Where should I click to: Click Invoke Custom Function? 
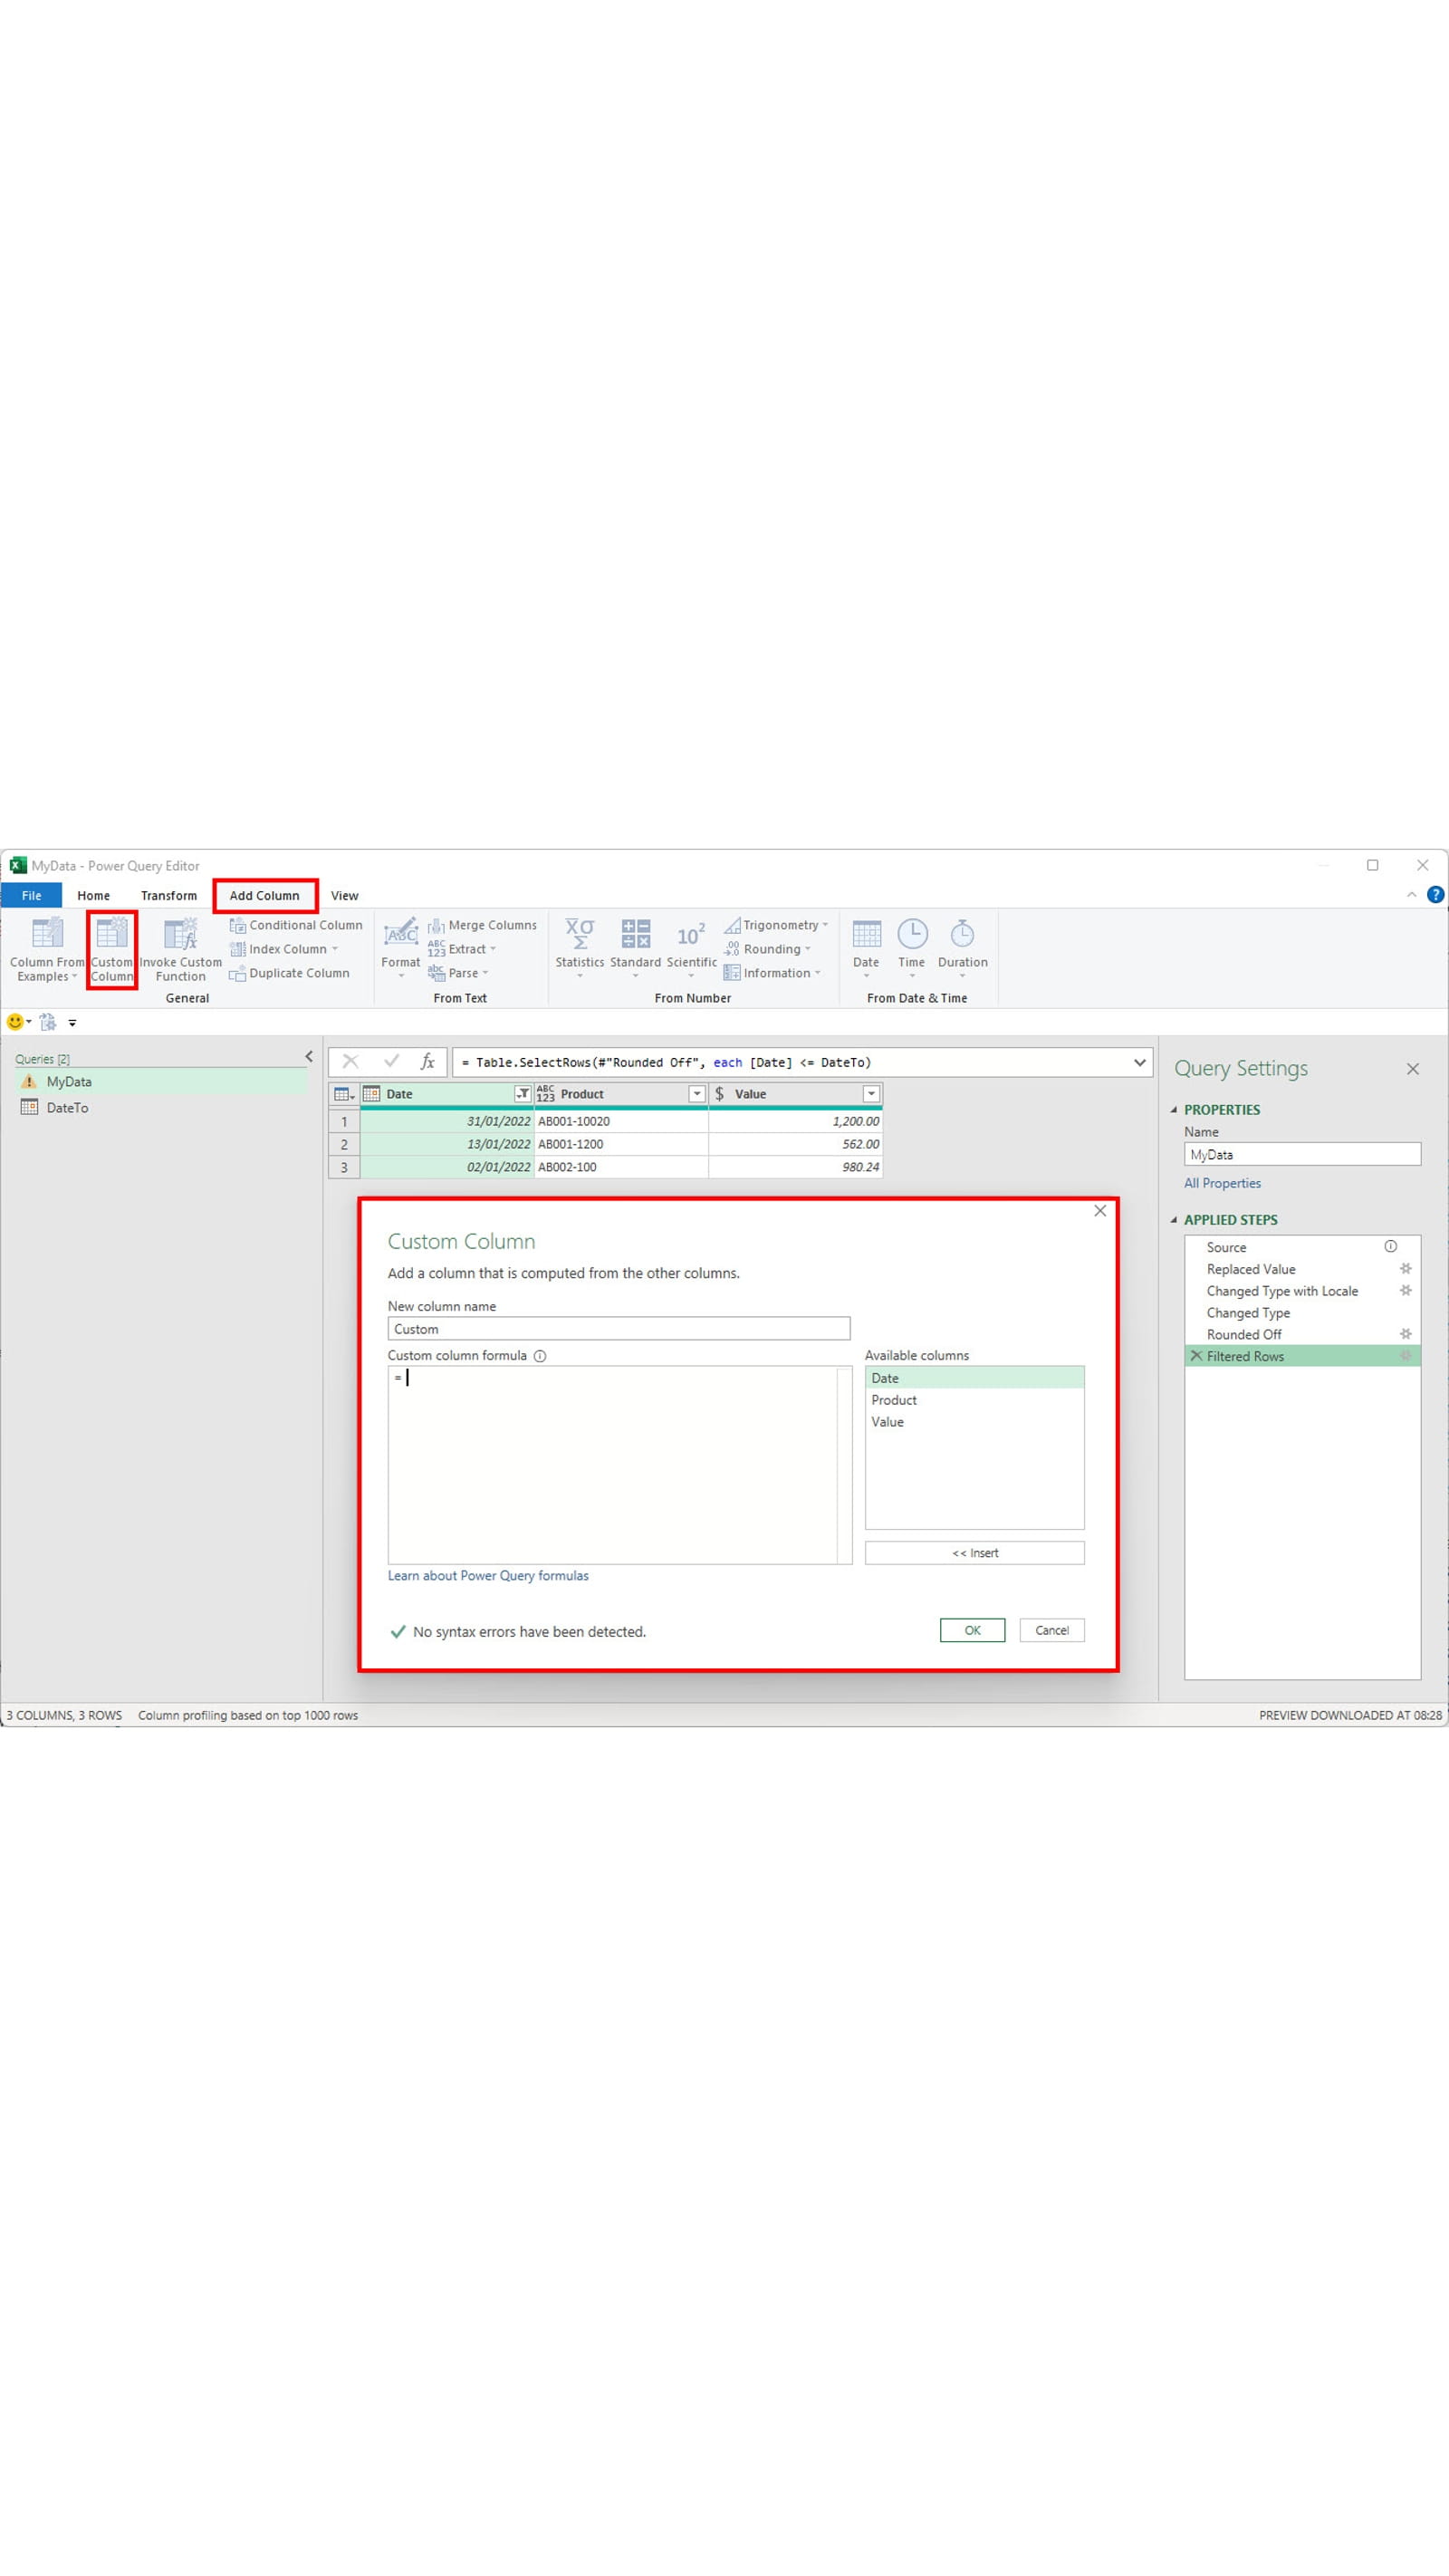point(180,948)
